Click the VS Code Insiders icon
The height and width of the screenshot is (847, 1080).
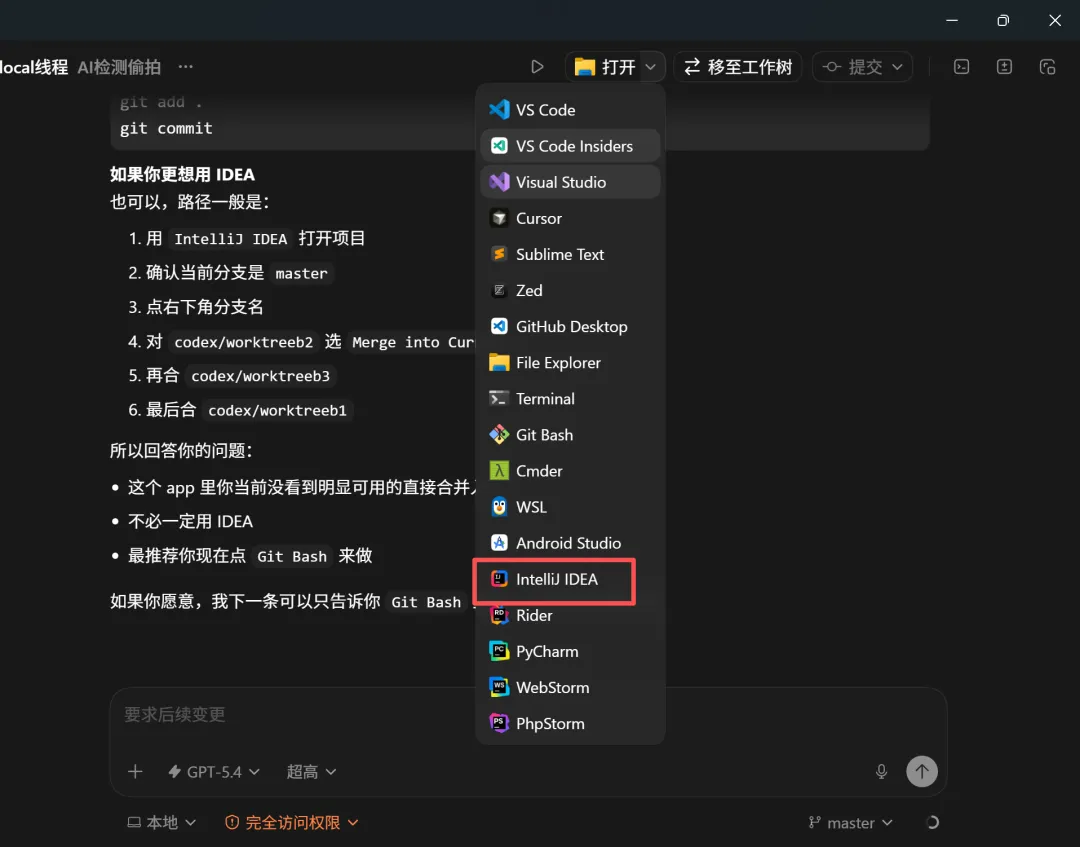[x=499, y=146]
